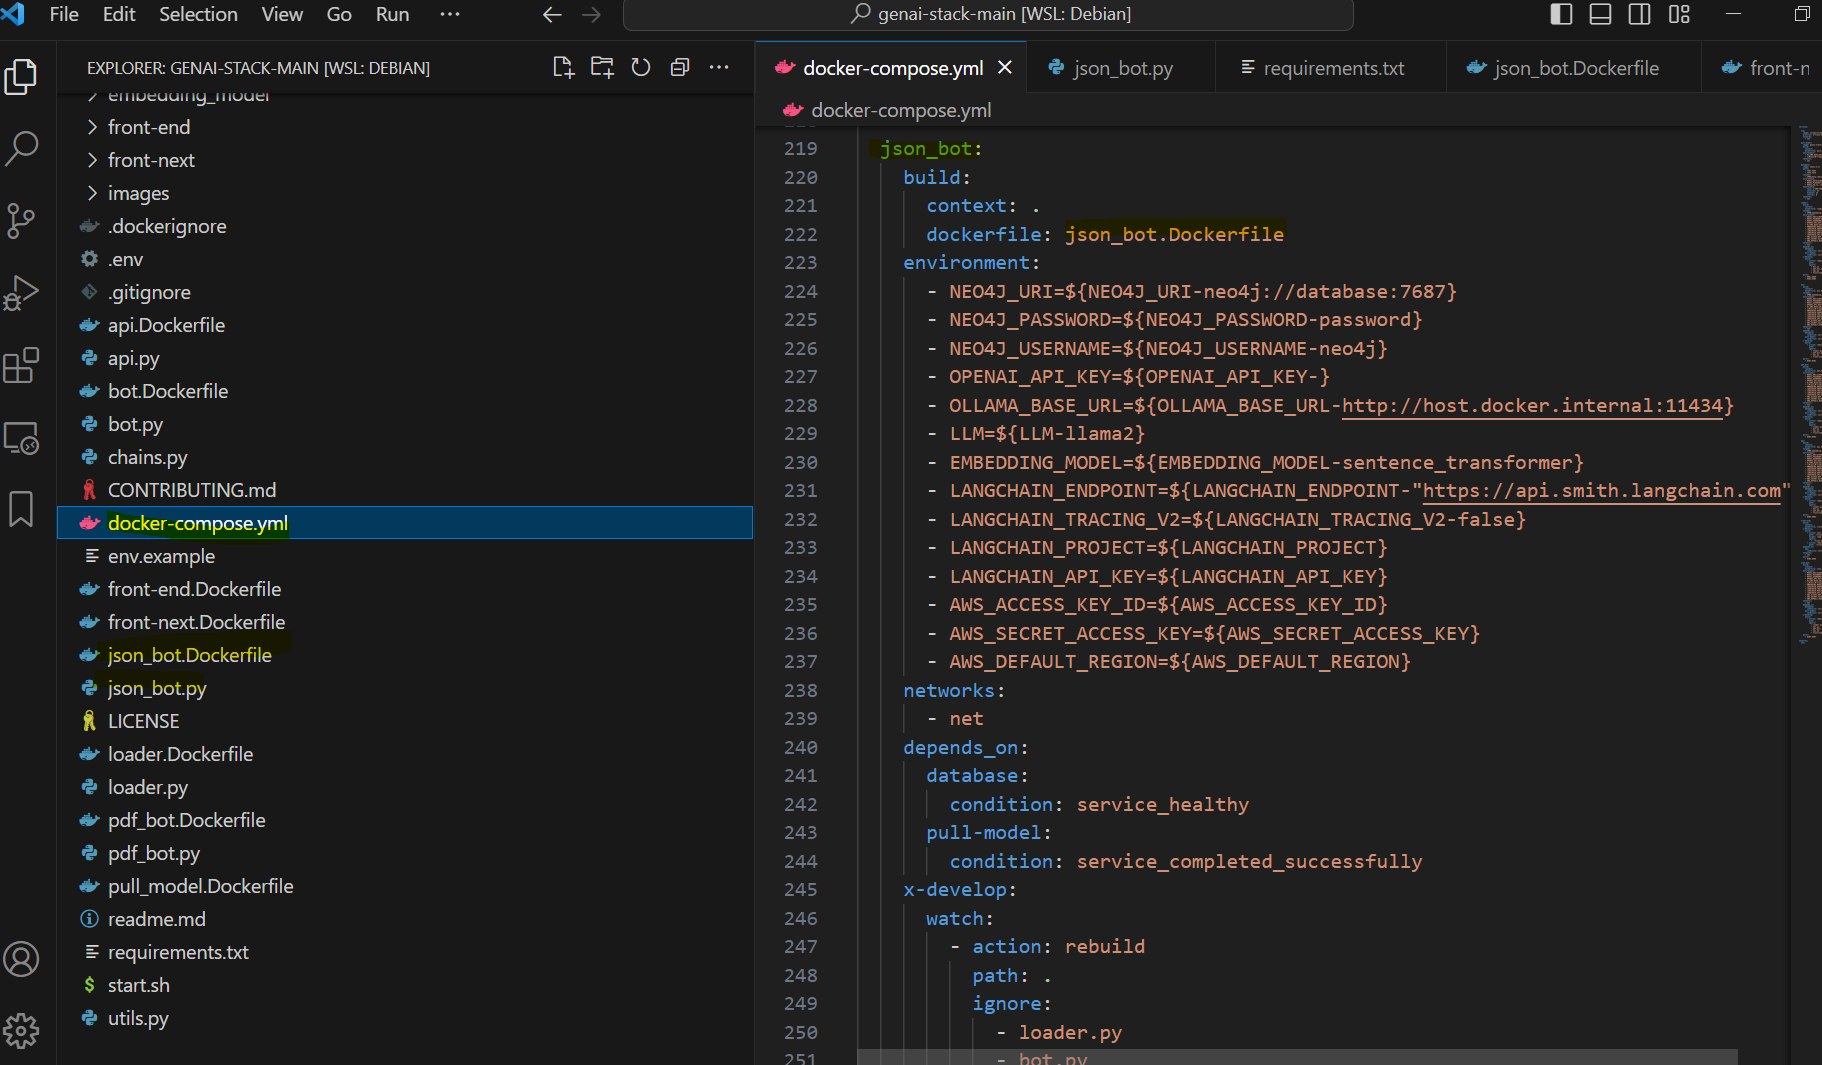Click the New File icon in Explorer
This screenshot has width=1822, height=1065.
(563, 68)
